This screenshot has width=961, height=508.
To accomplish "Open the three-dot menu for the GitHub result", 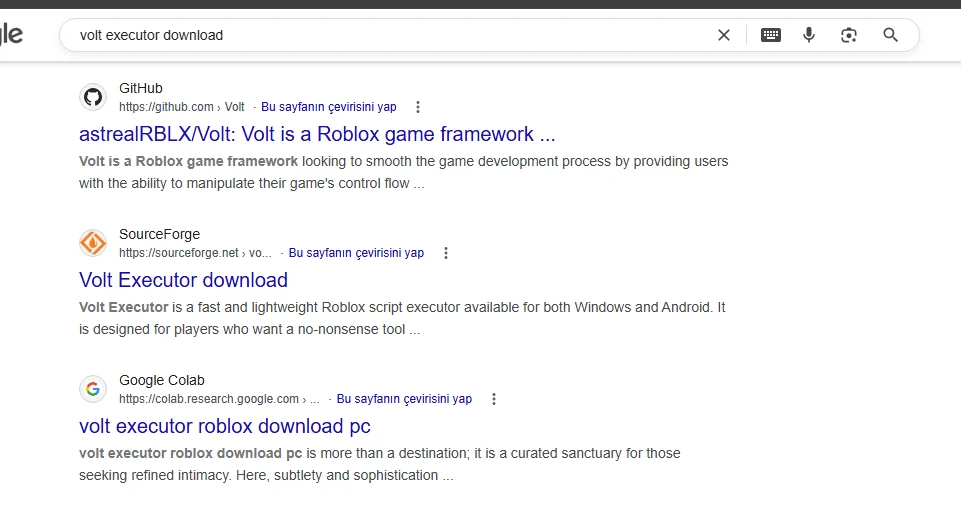I will click(418, 107).
